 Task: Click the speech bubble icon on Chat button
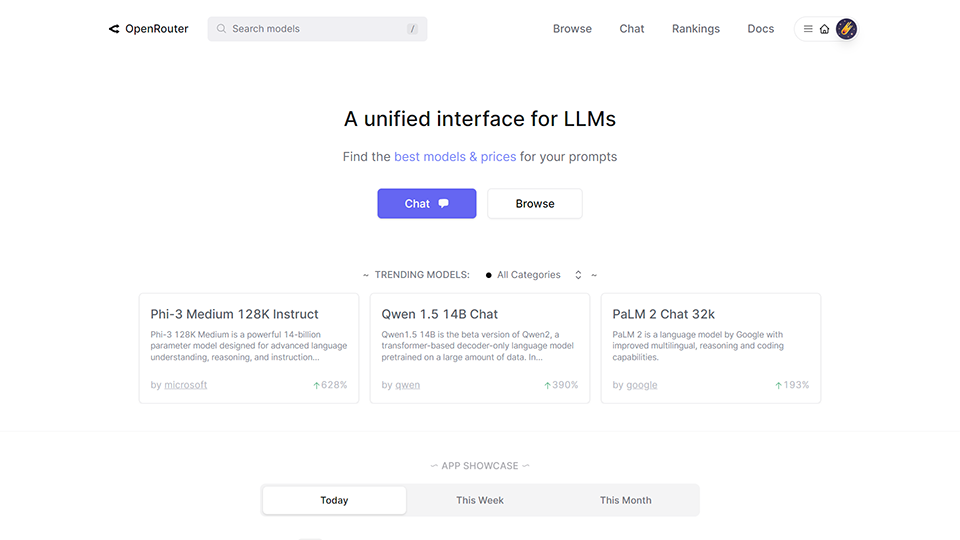[x=444, y=203]
